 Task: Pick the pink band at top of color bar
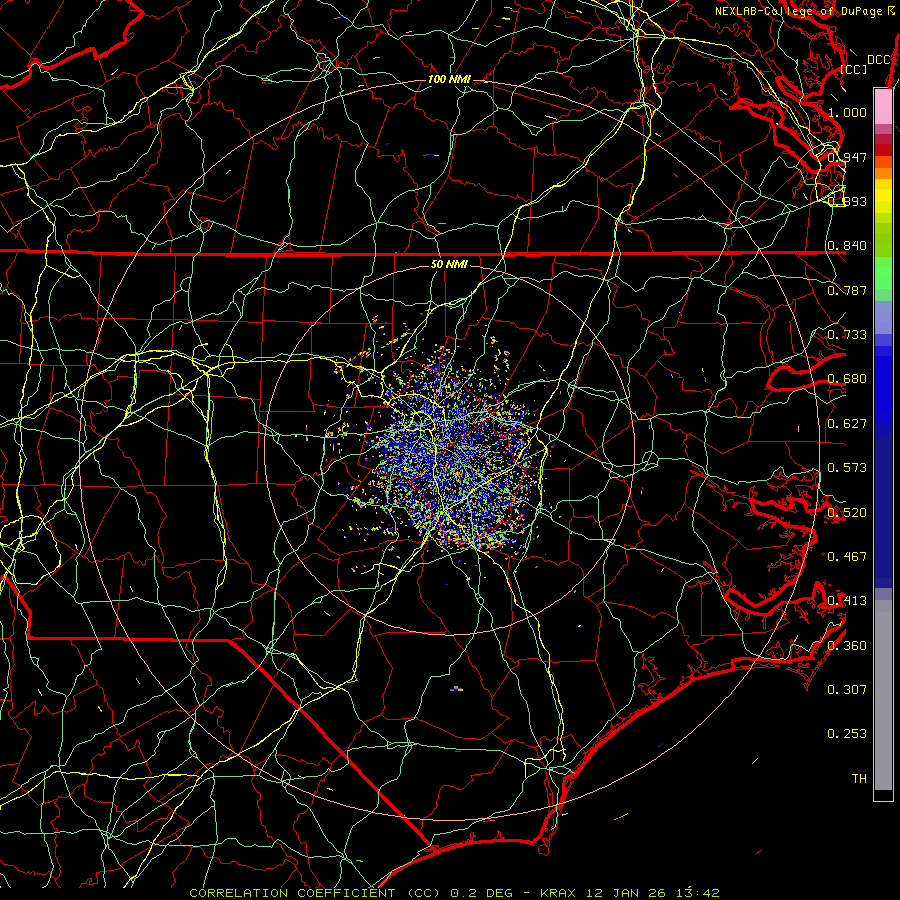pos(883,106)
